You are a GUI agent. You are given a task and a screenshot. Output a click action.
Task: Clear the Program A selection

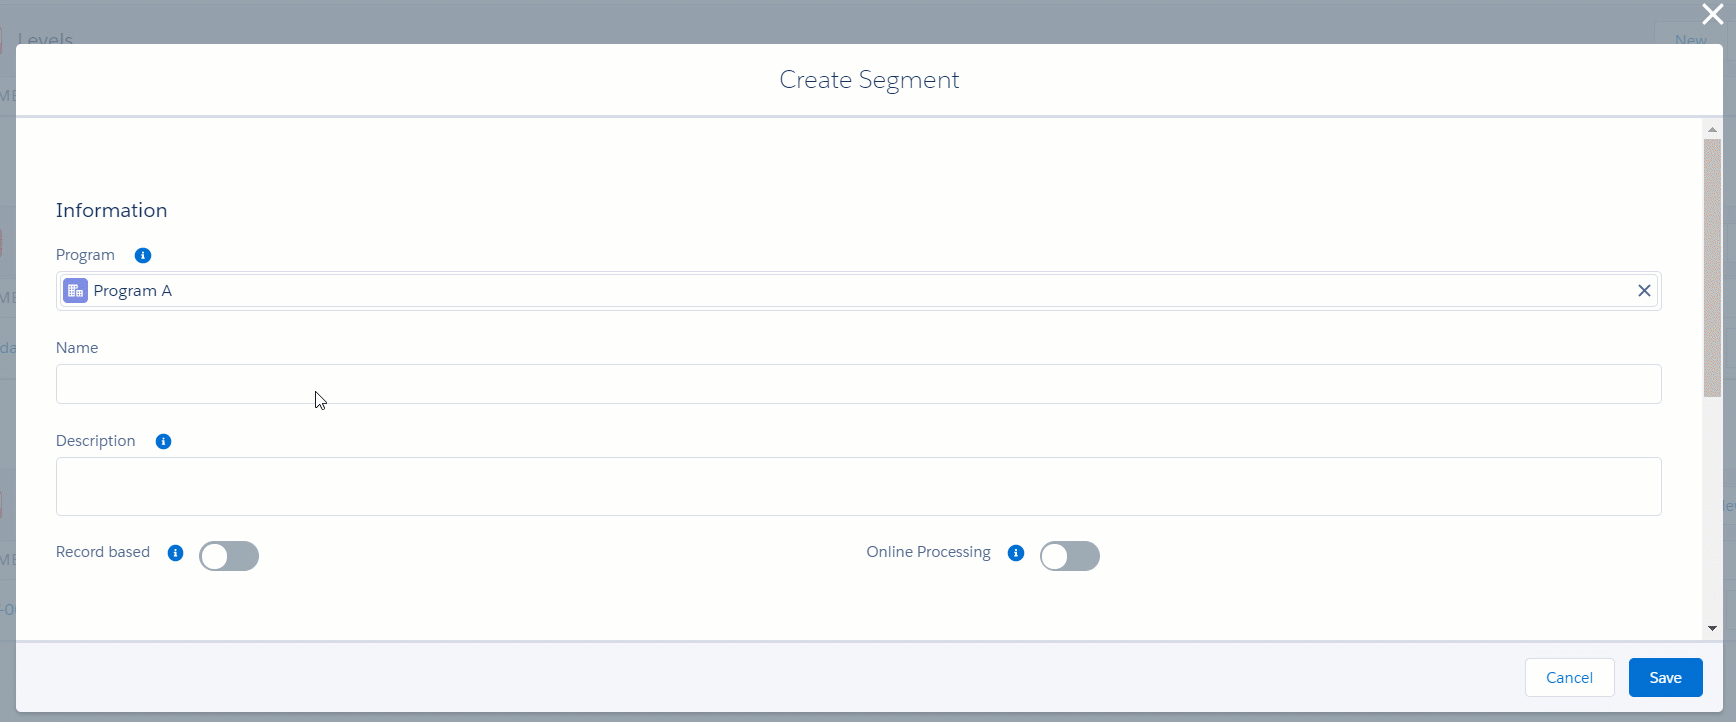pos(1644,290)
